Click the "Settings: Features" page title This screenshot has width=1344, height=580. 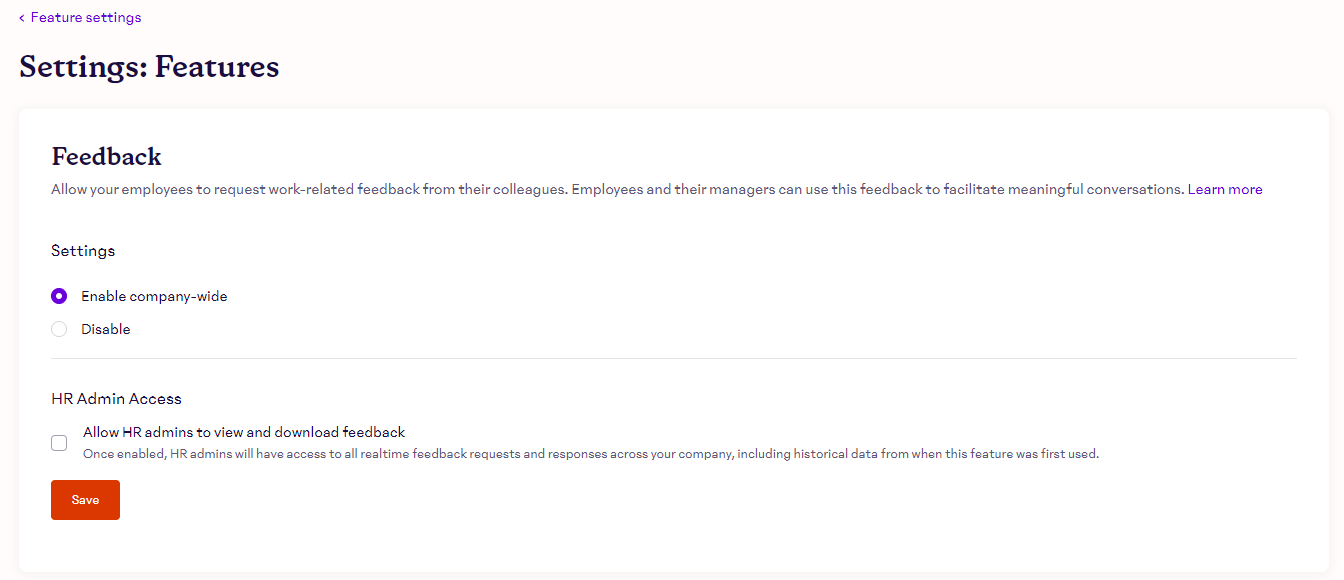point(149,67)
